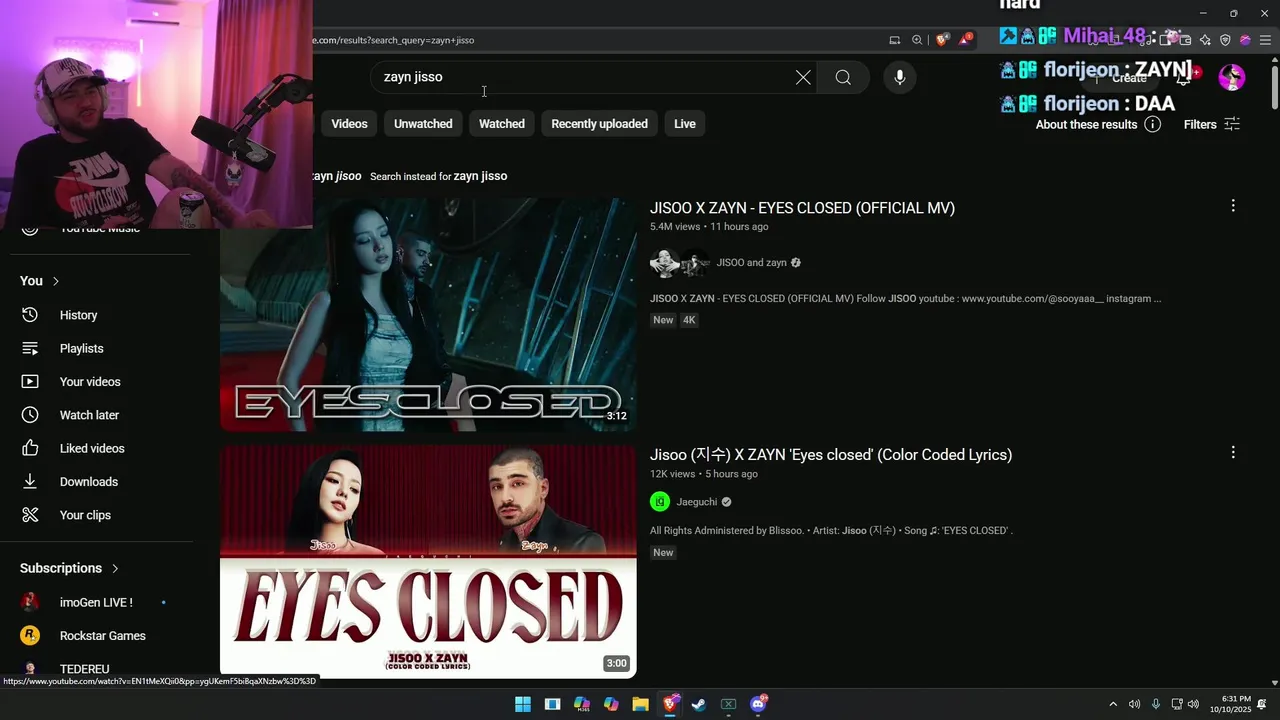Show hidden system tray icons

[x=1113, y=704]
